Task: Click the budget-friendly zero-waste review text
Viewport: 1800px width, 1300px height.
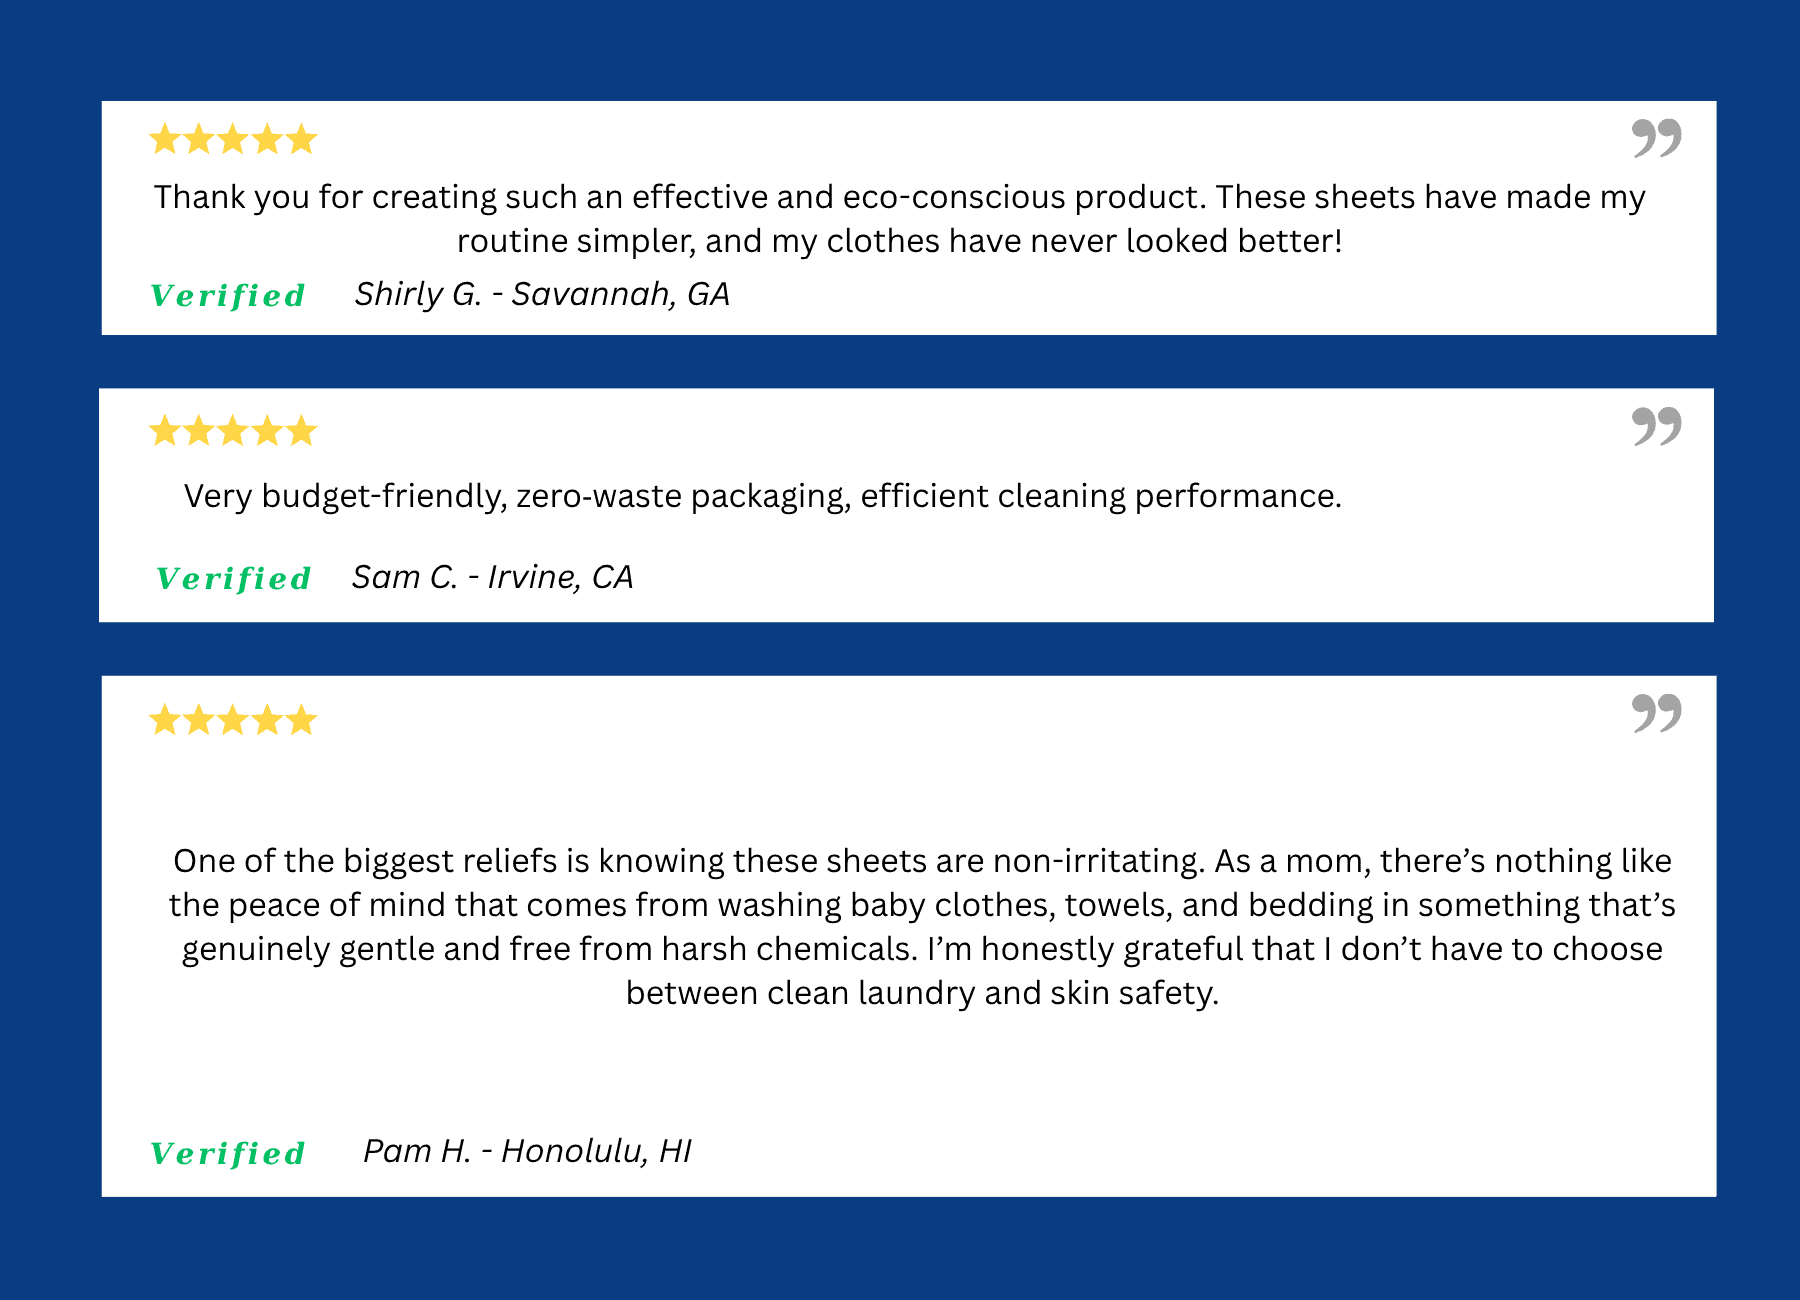Action: click(762, 496)
